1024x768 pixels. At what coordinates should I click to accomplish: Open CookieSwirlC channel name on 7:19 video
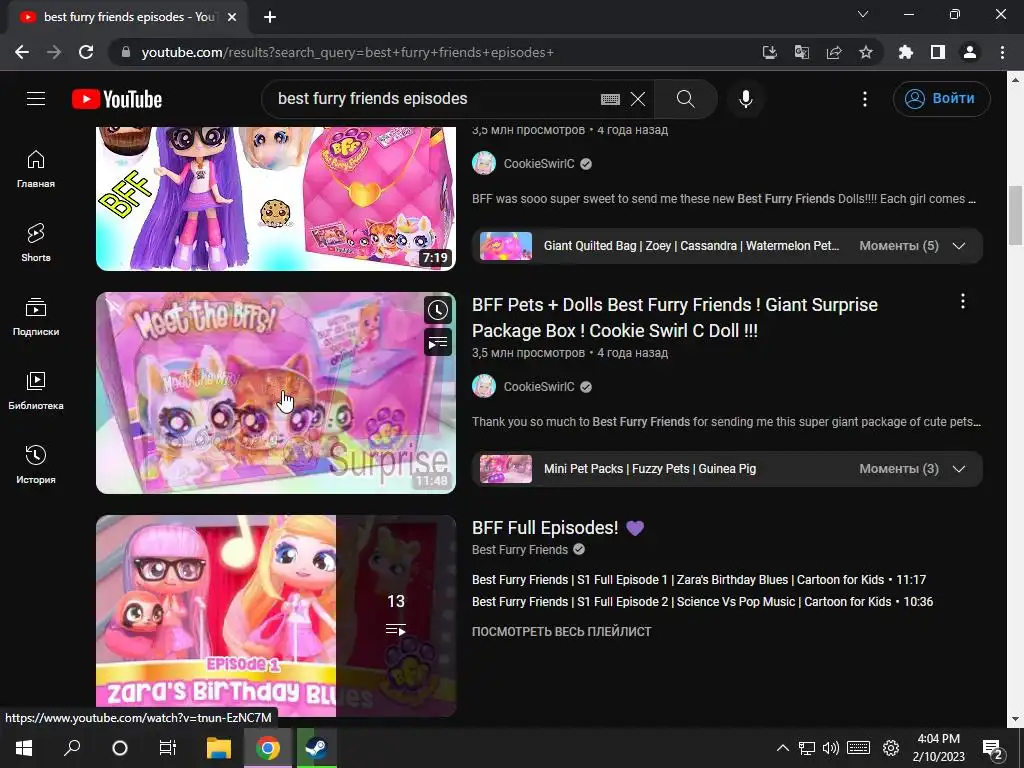click(x=539, y=164)
